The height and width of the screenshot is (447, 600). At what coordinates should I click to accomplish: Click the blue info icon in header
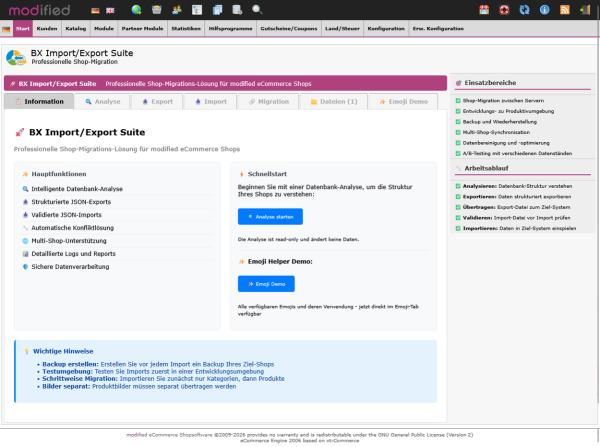click(543, 10)
